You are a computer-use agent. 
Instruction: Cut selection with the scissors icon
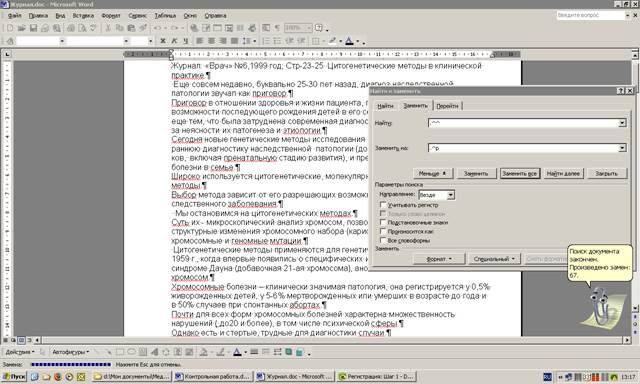(108, 28)
